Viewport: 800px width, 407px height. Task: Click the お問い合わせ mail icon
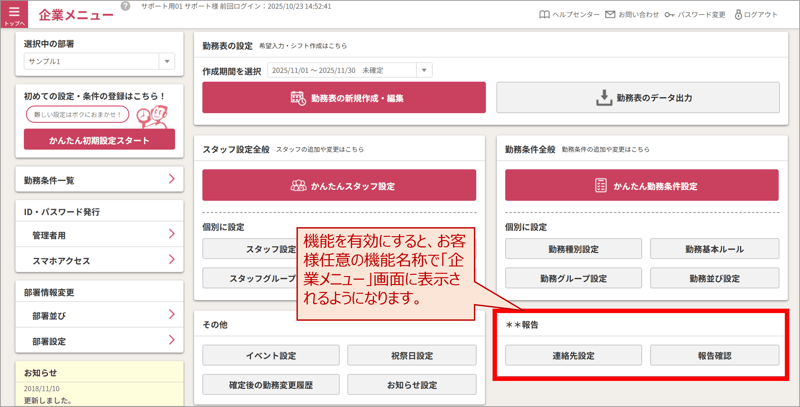tap(611, 15)
